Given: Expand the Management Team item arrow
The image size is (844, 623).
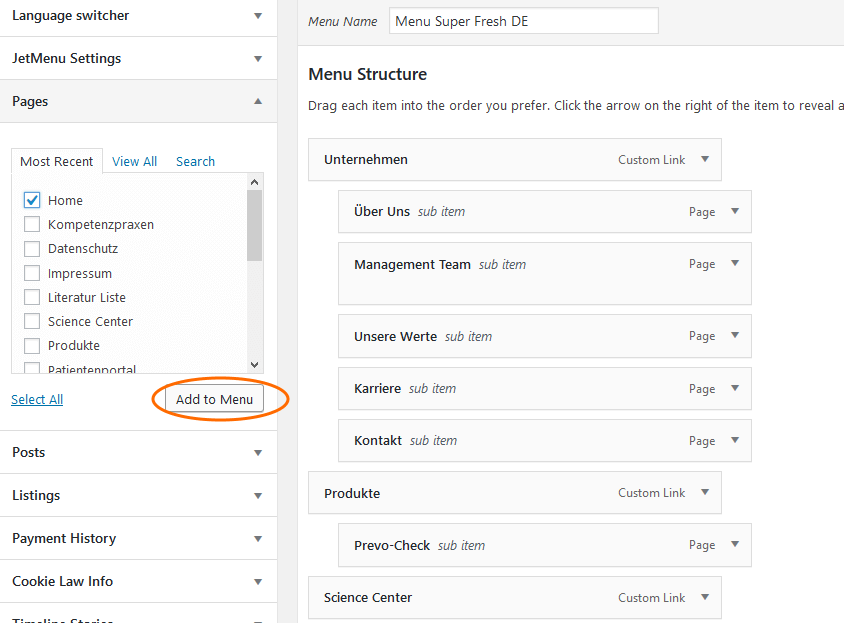Looking at the screenshot, I should point(734,264).
